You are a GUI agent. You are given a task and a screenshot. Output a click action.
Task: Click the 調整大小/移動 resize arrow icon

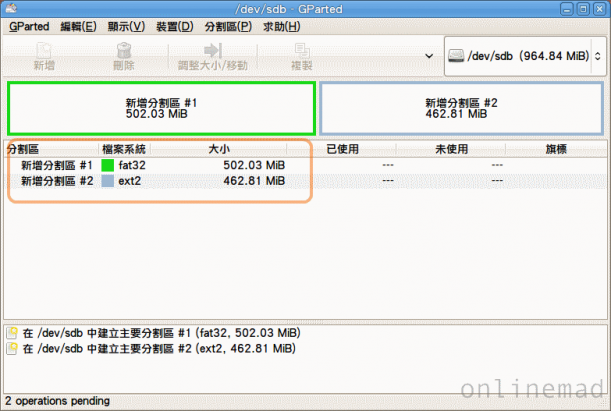pyautogui.click(x=213, y=51)
